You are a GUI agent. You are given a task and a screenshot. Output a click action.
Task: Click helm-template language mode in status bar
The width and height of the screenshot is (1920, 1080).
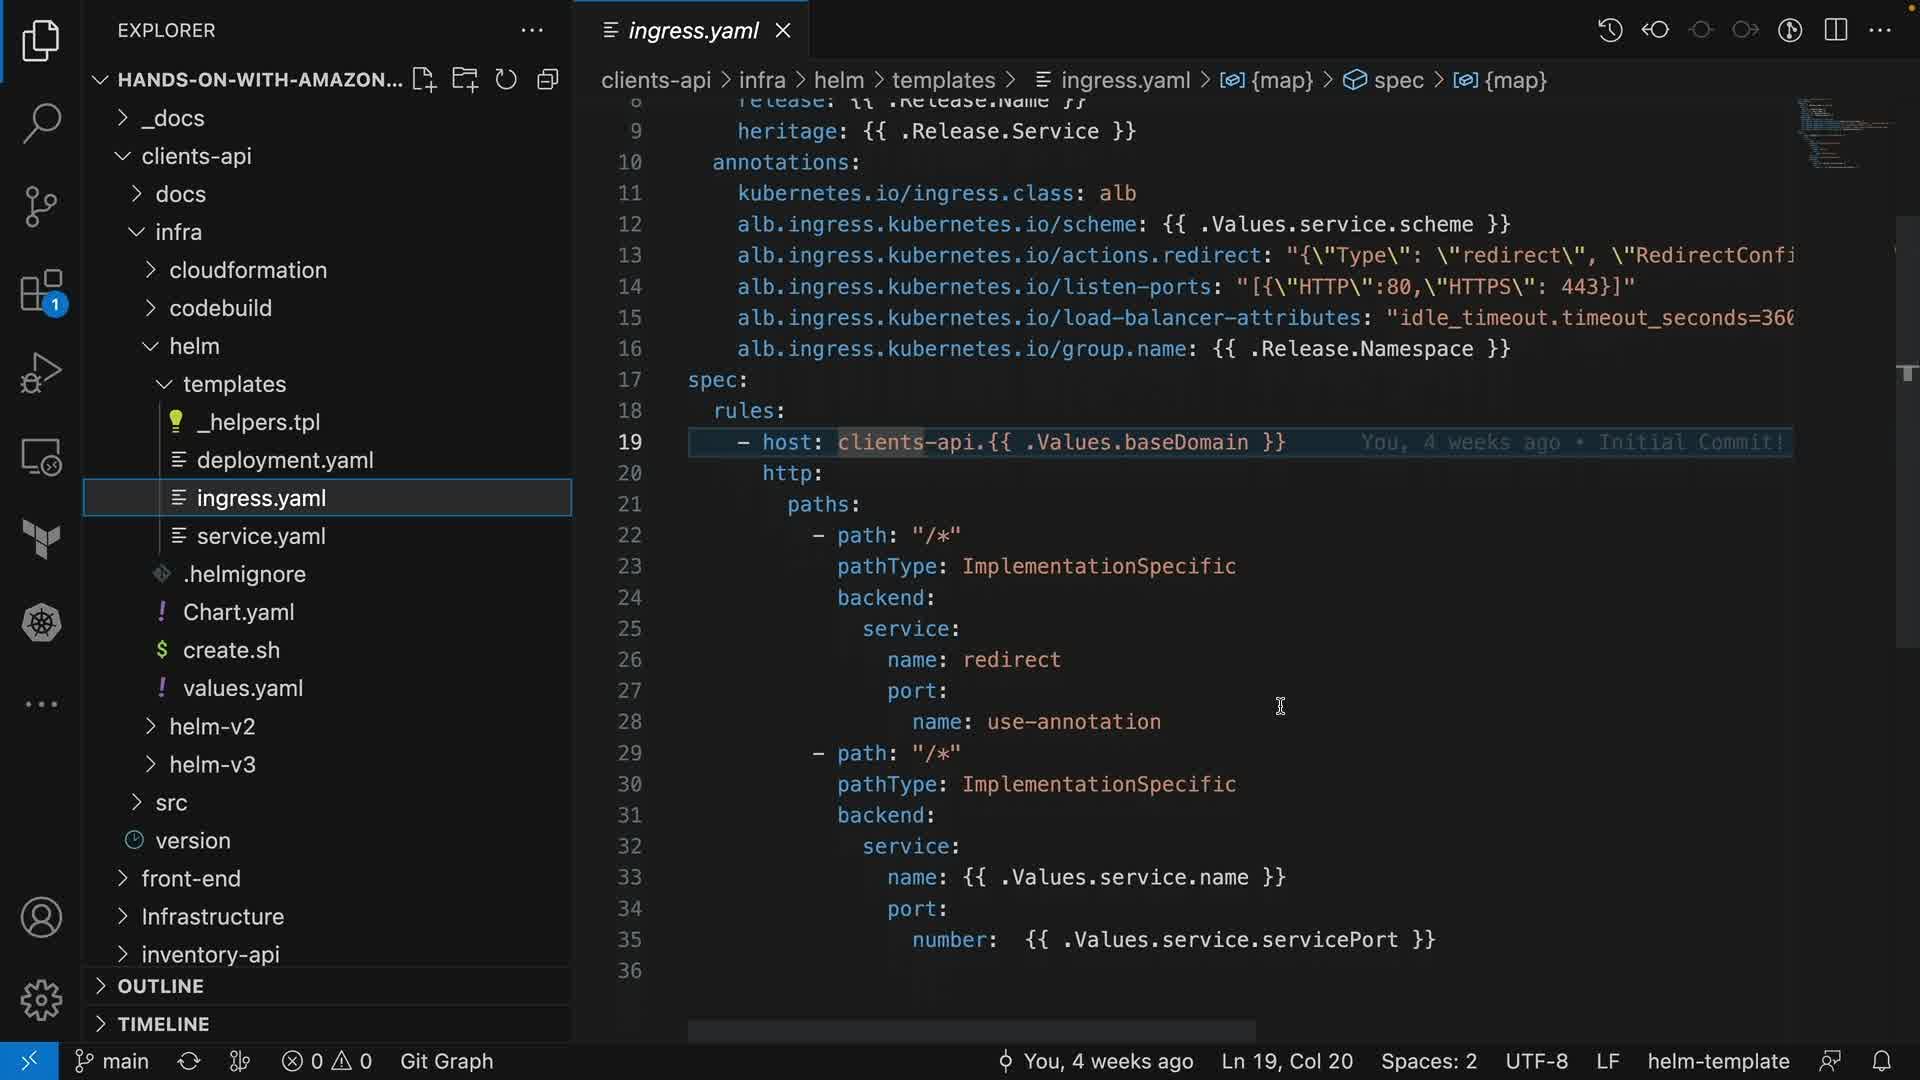1718,1061
